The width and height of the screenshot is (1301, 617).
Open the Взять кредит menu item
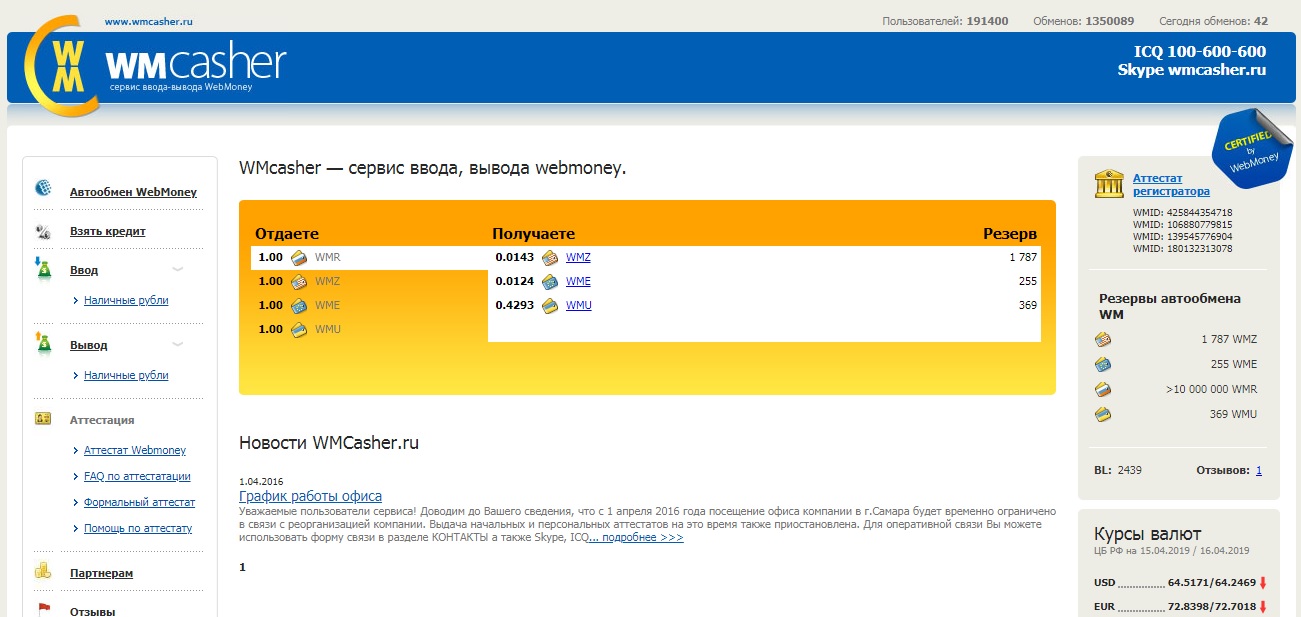[108, 231]
